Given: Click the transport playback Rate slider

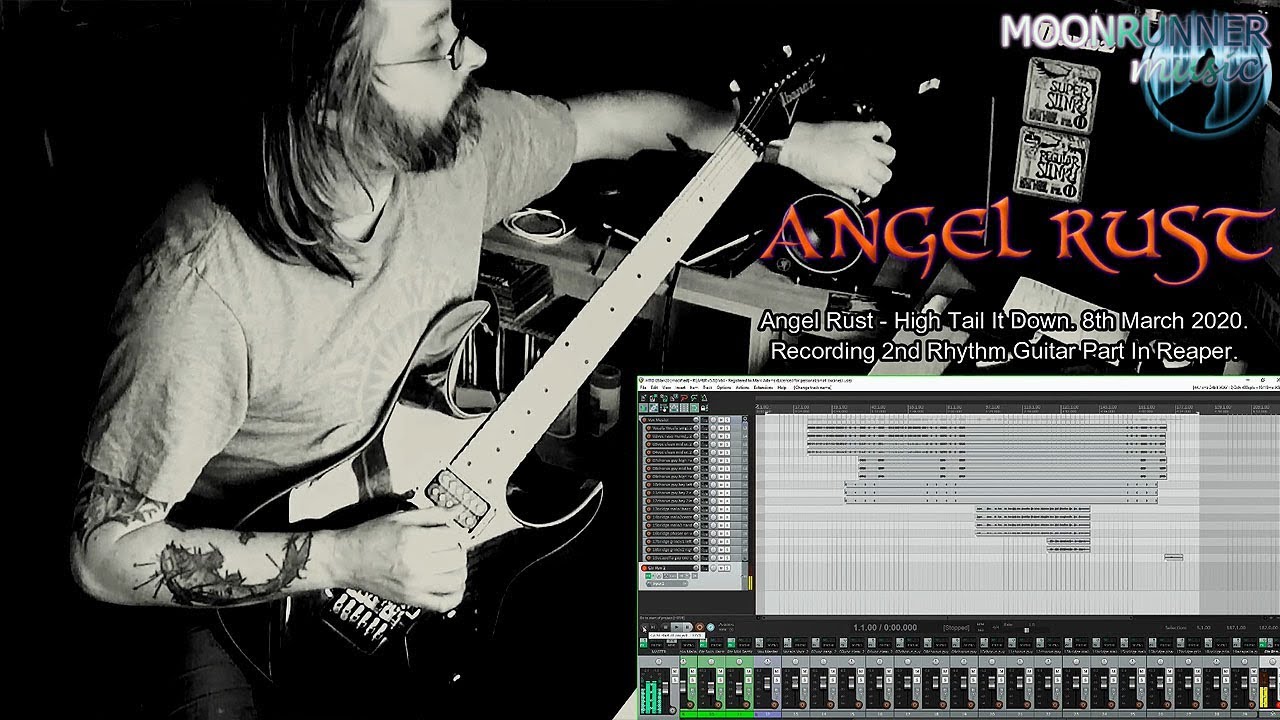Looking at the screenshot, I should [1026, 630].
